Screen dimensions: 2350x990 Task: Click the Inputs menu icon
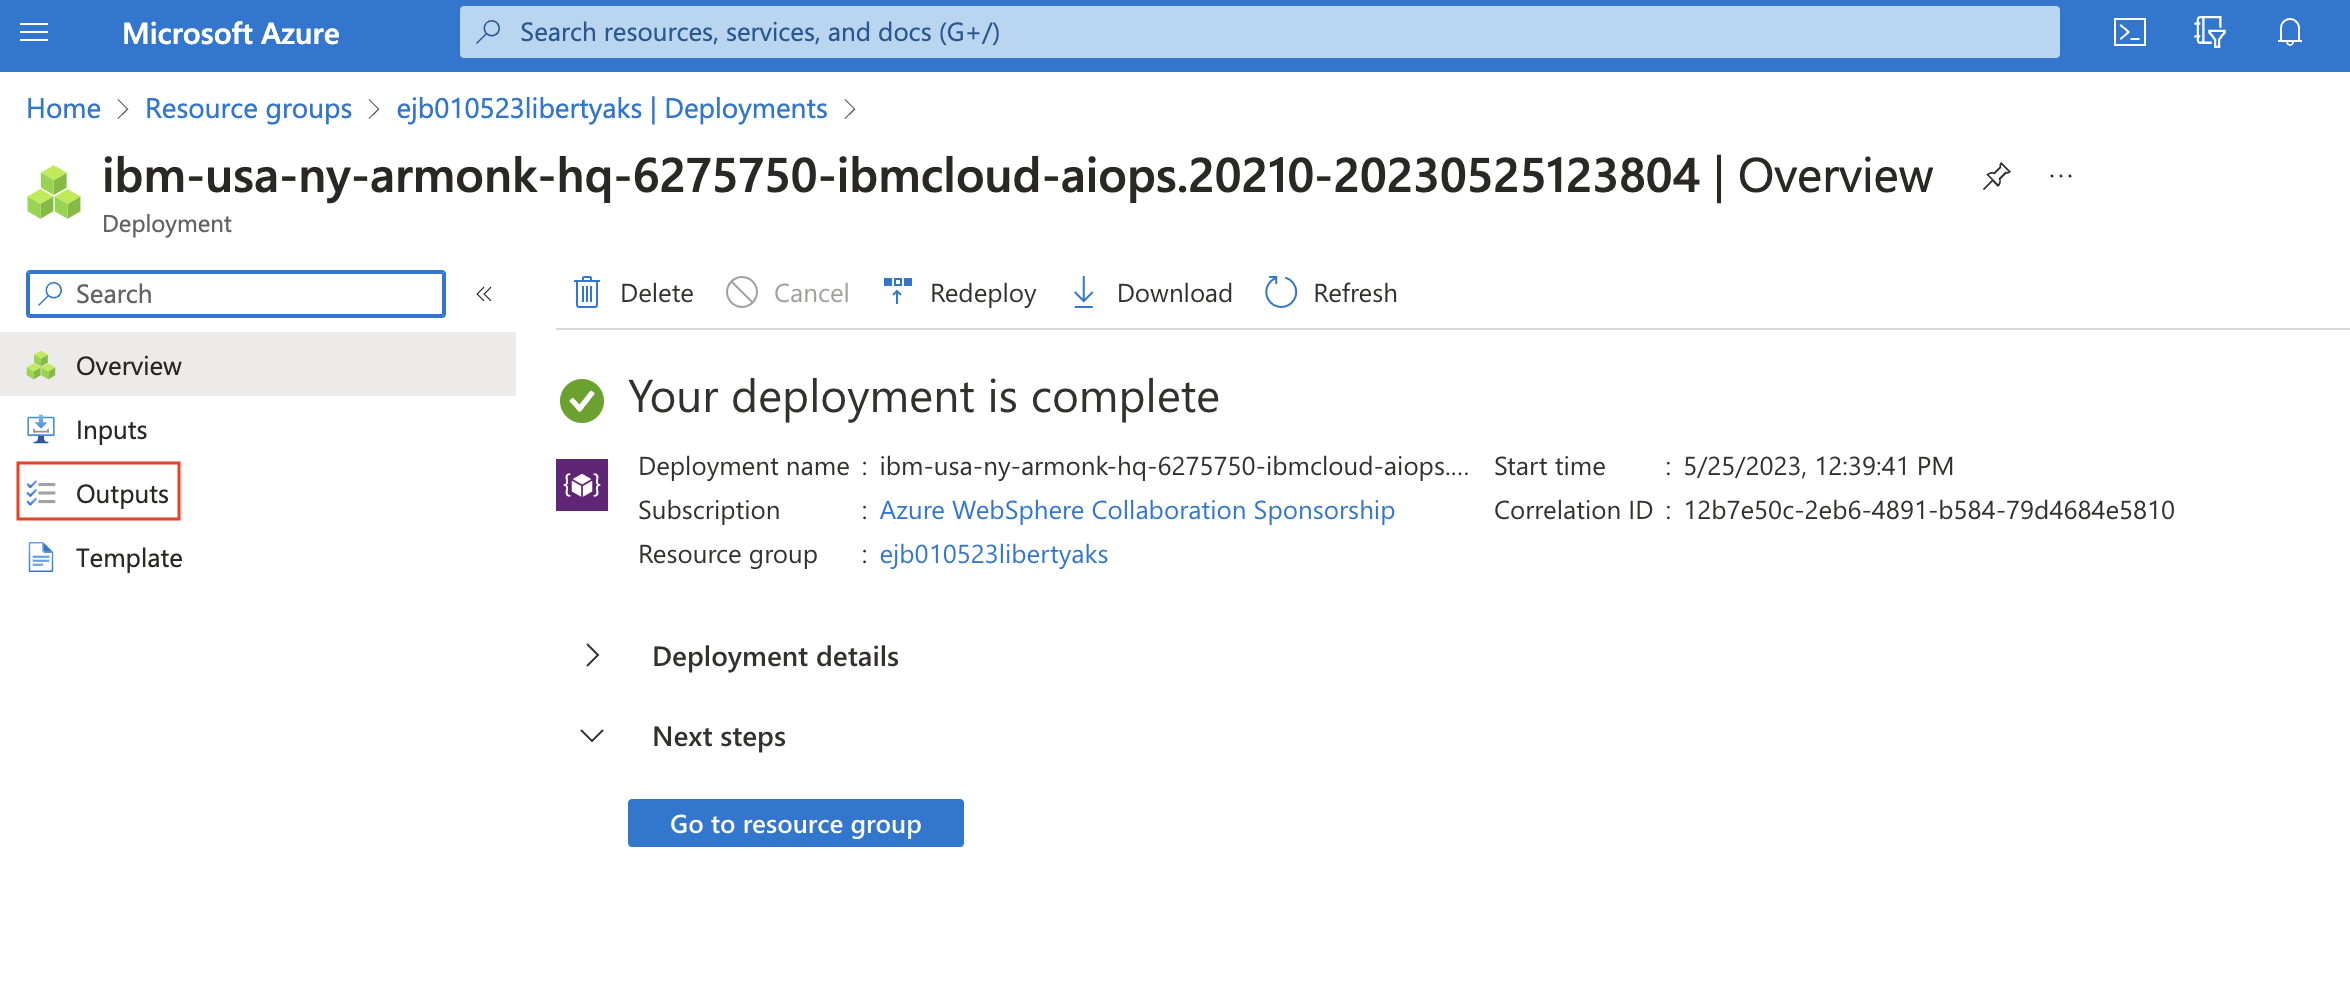(41, 430)
